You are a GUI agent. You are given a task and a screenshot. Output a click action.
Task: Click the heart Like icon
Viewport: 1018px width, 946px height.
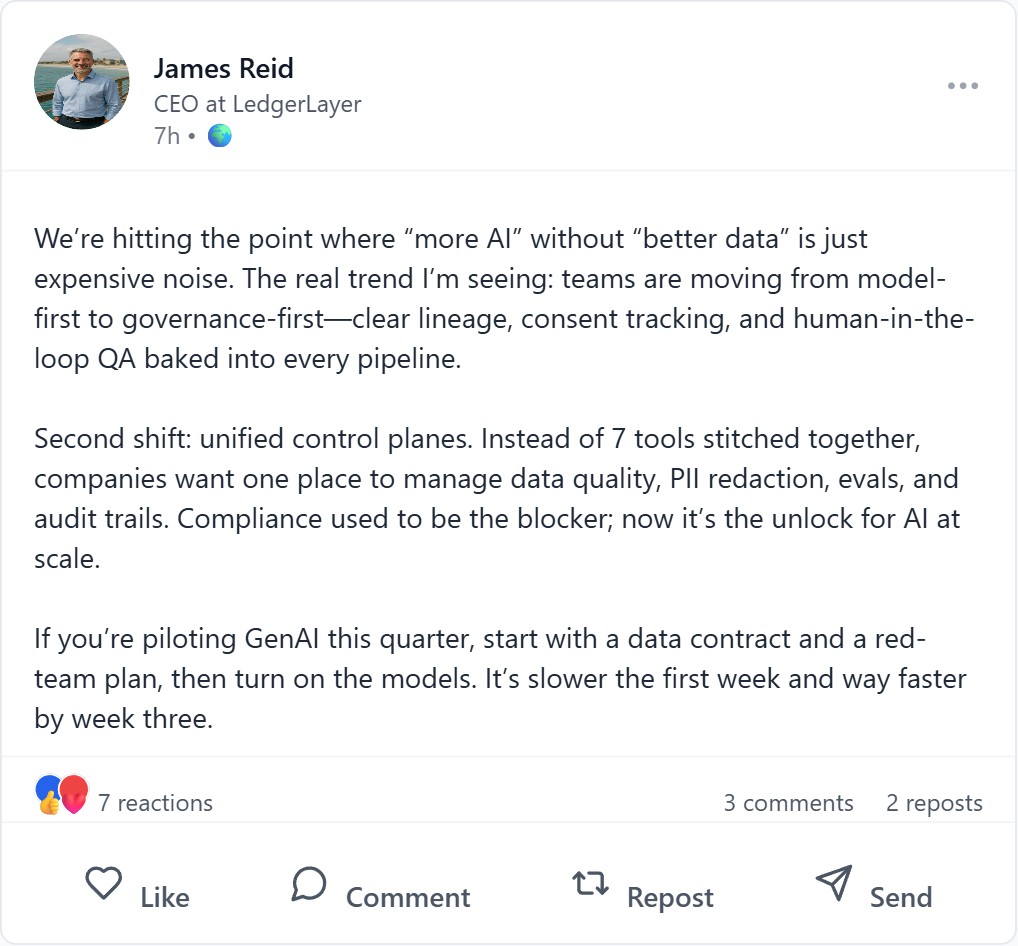coord(103,884)
